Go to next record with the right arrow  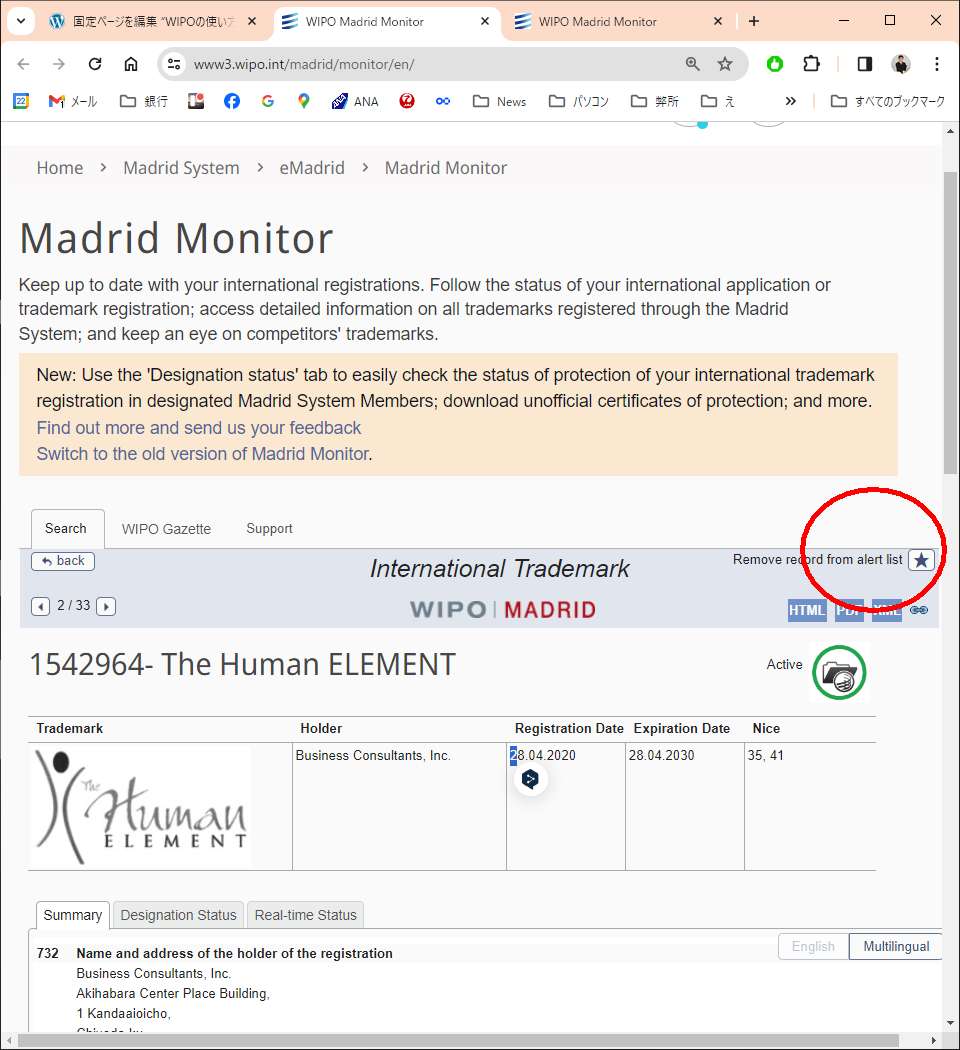(106, 607)
